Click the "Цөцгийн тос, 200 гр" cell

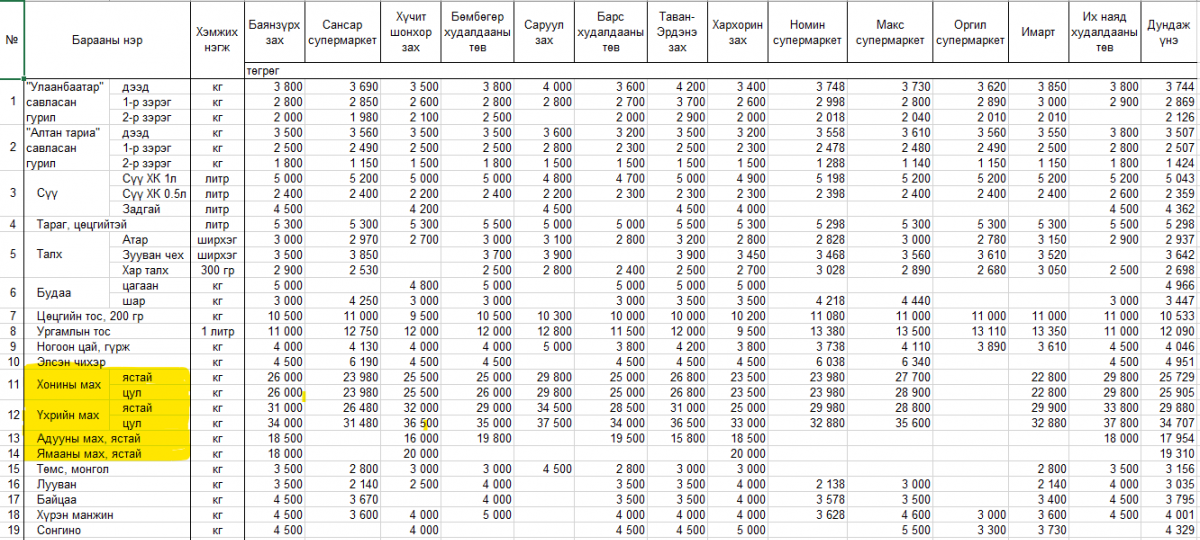click(x=91, y=316)
